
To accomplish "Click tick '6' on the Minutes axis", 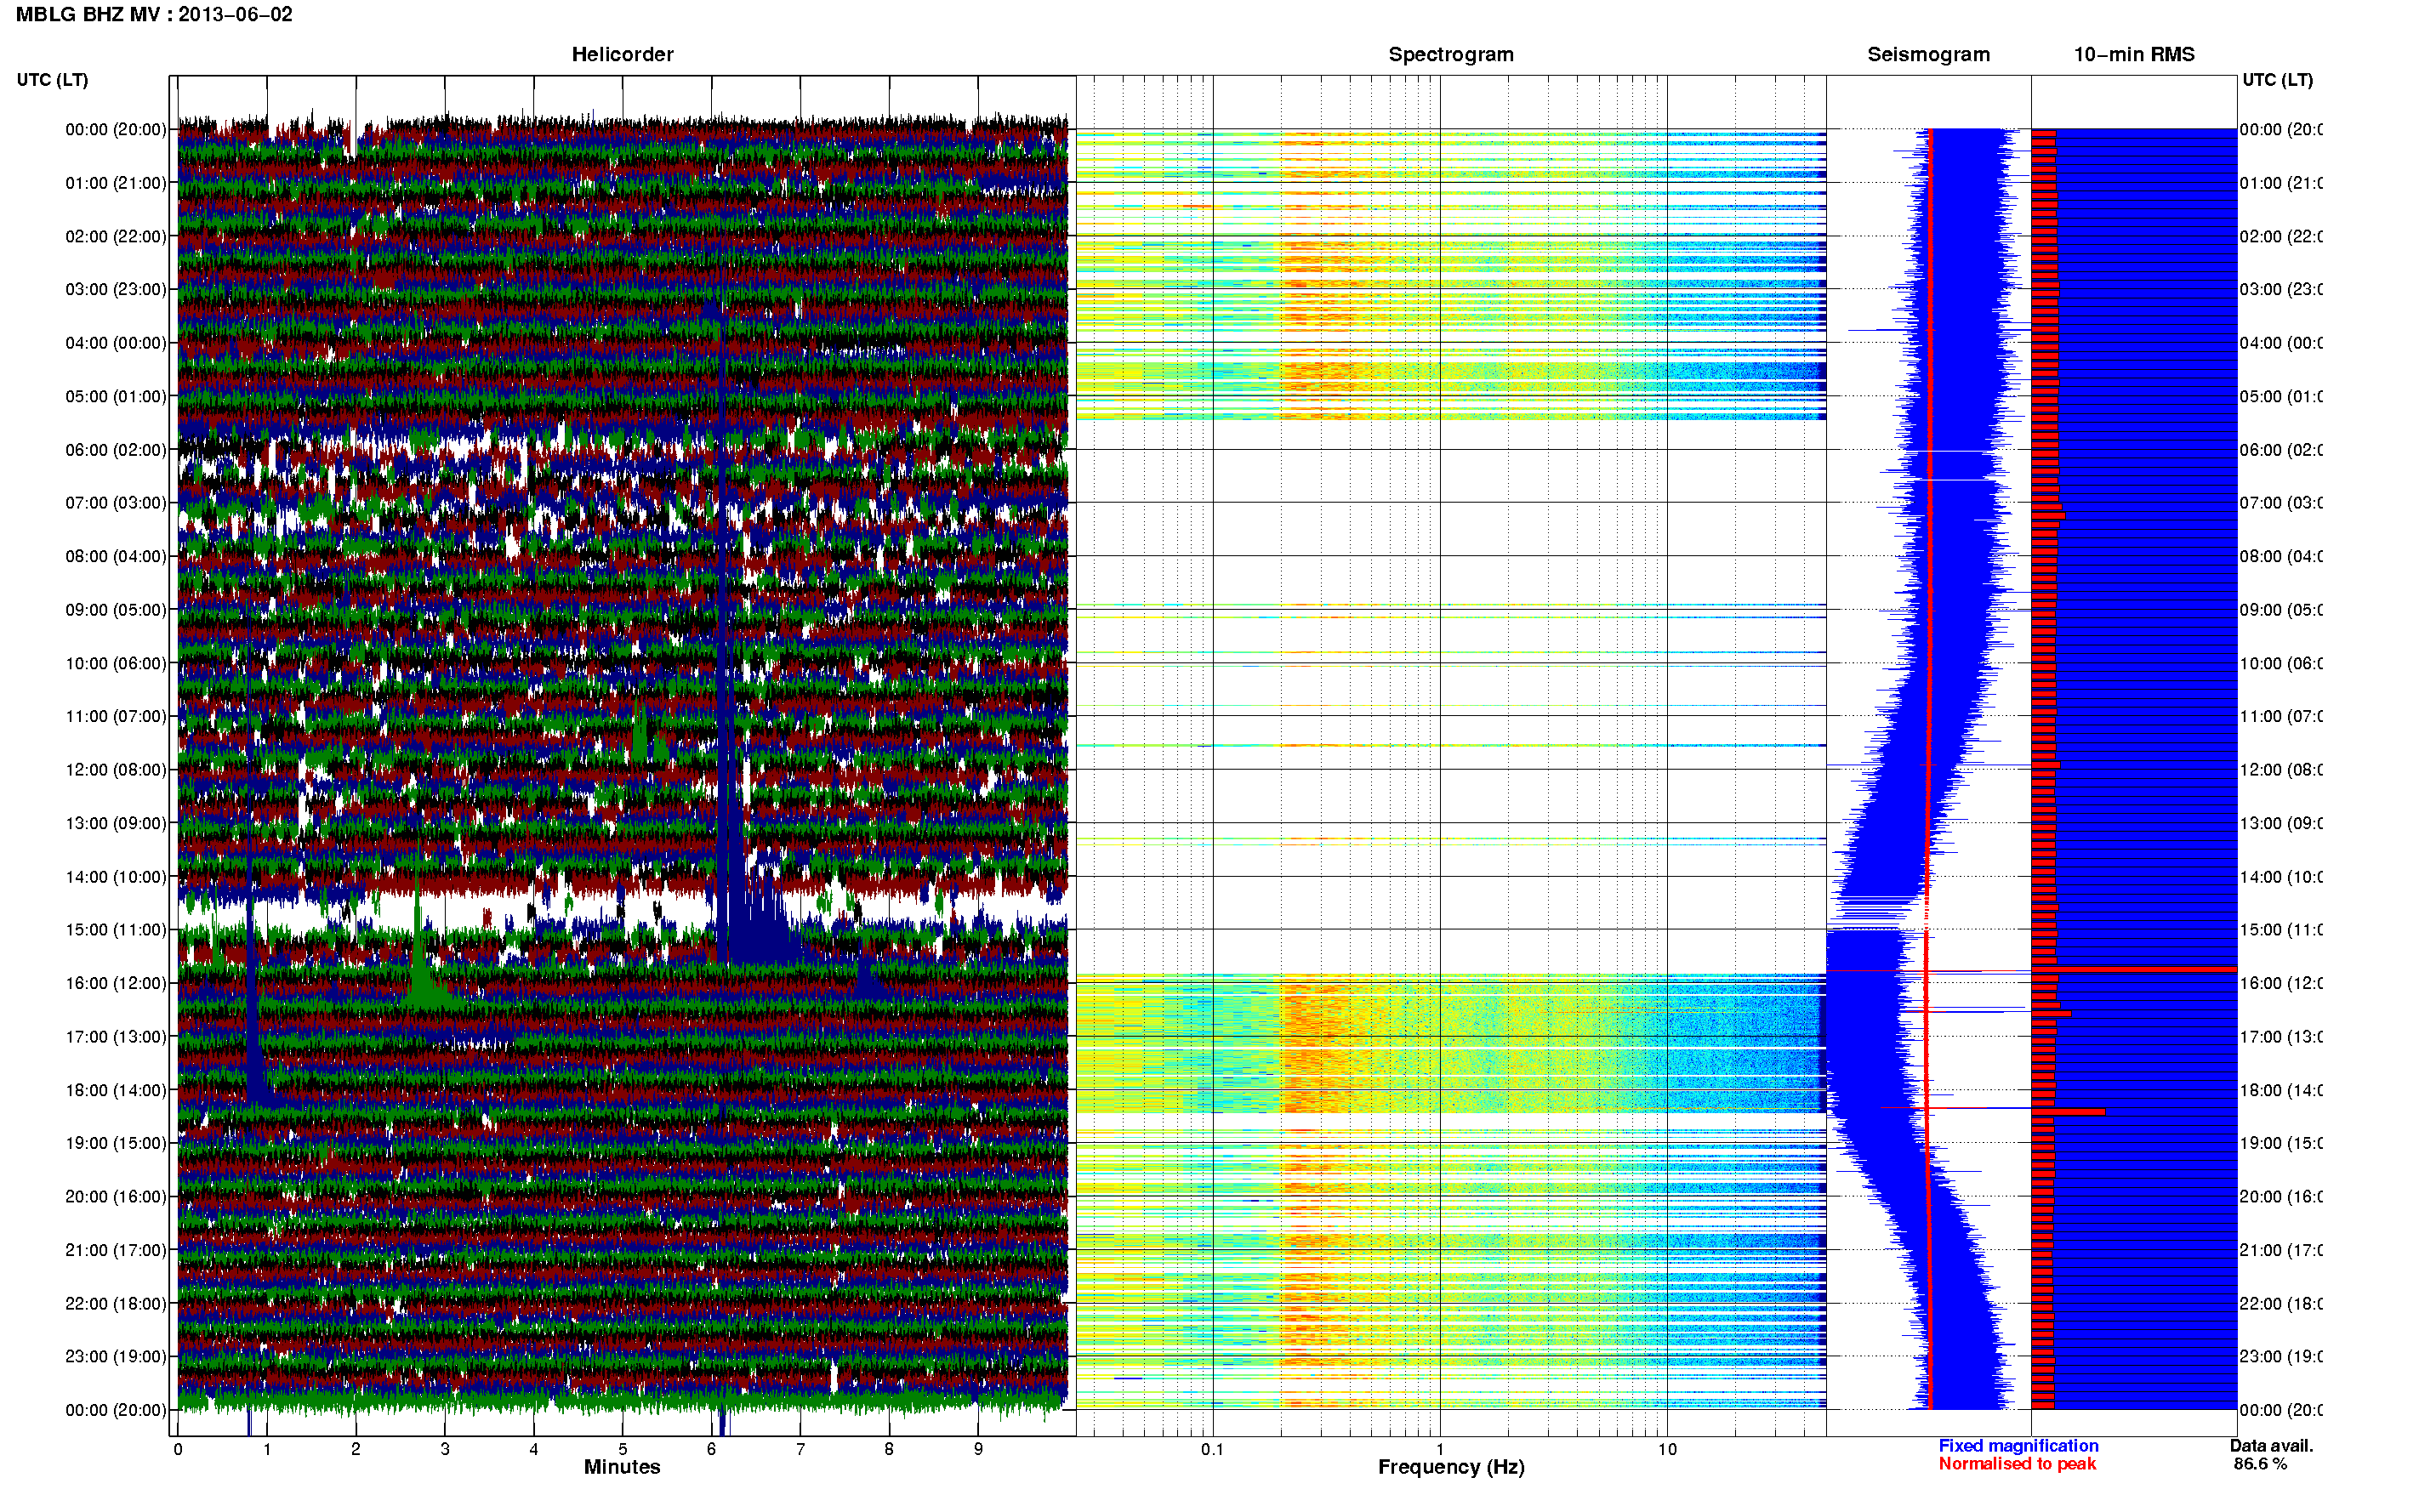I will pyautogui.click(x=712, y=1449).
